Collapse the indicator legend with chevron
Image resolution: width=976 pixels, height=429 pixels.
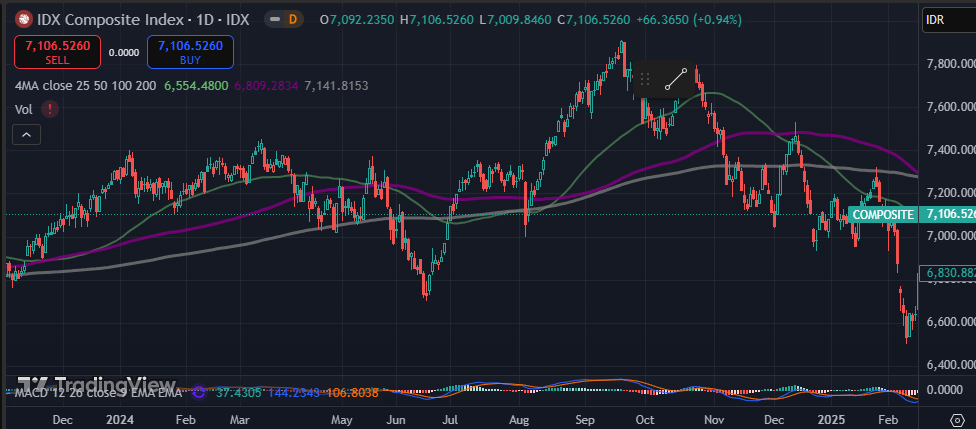coord(26,135)
